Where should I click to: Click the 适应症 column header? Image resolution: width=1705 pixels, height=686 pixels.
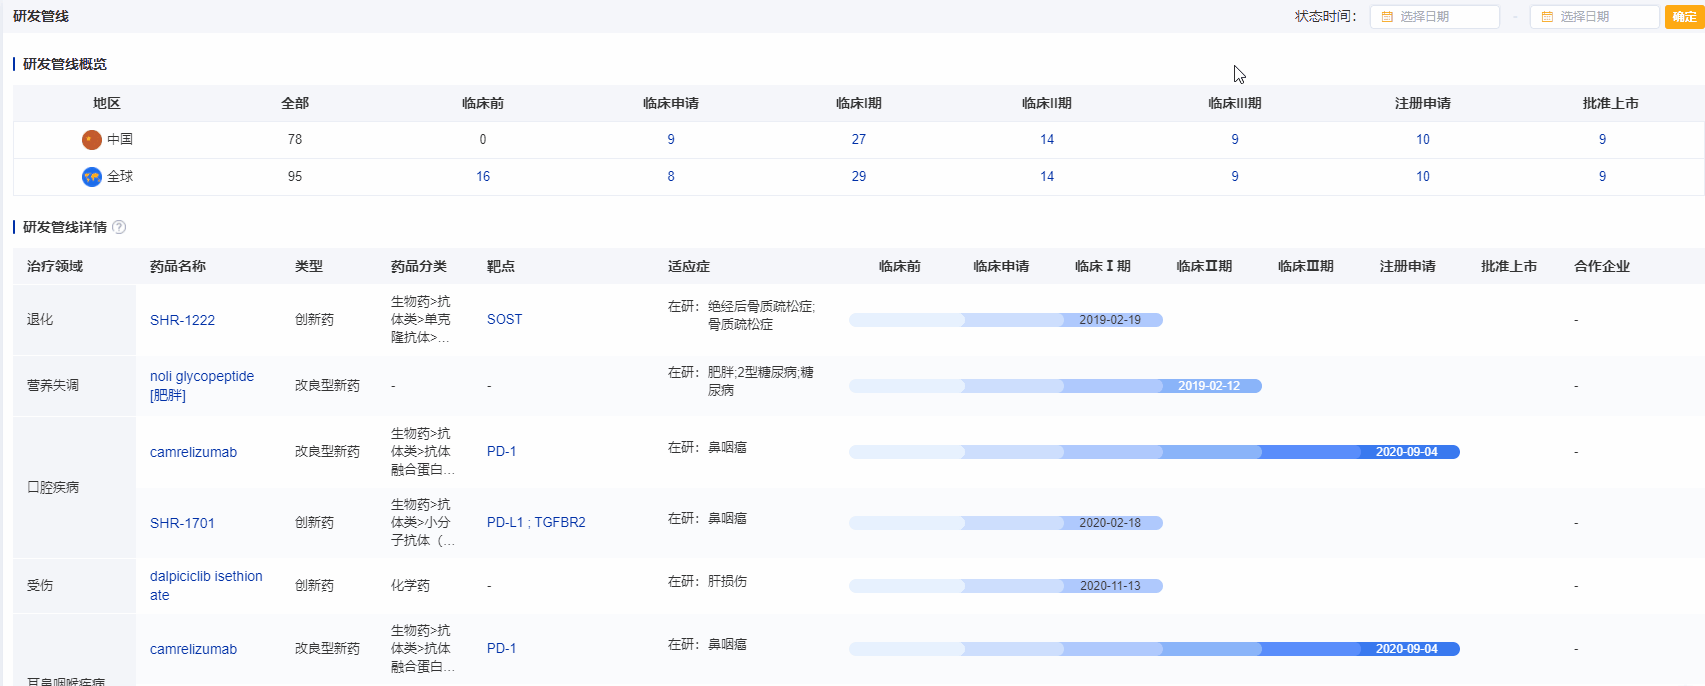[689, 267]
